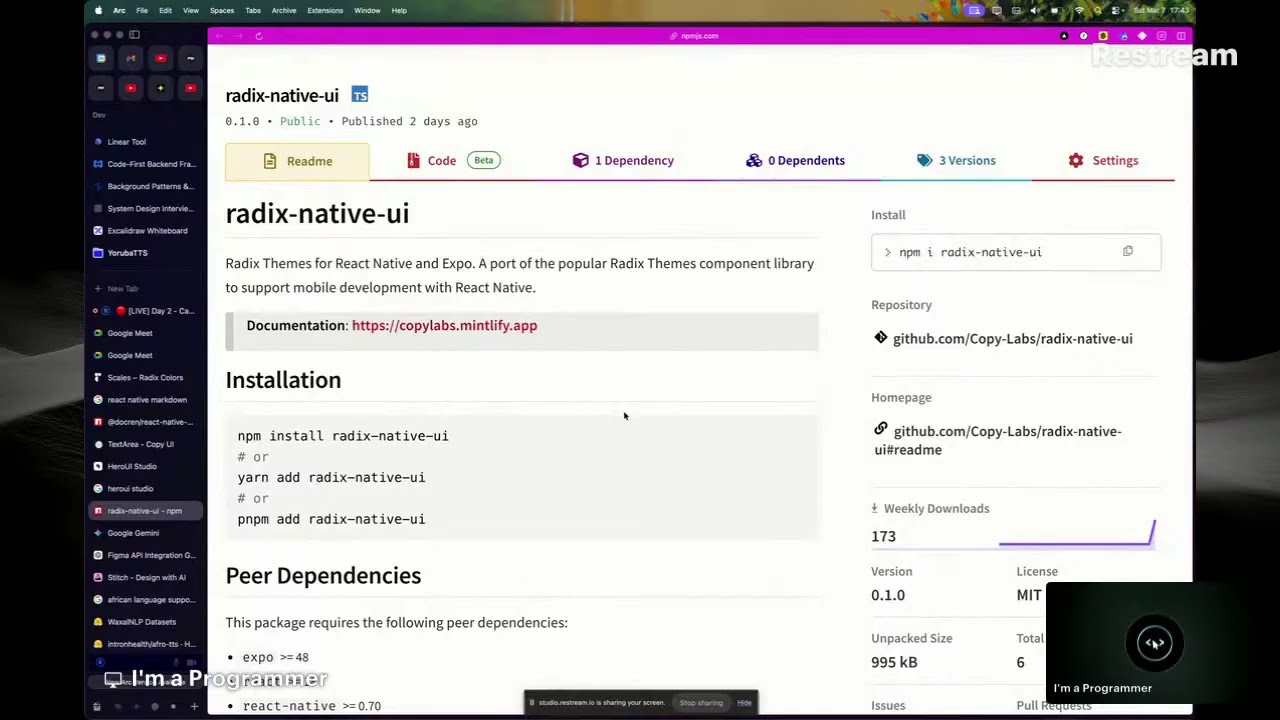
Task: Open the yellow star pinned tile
Action: point(160,88)
